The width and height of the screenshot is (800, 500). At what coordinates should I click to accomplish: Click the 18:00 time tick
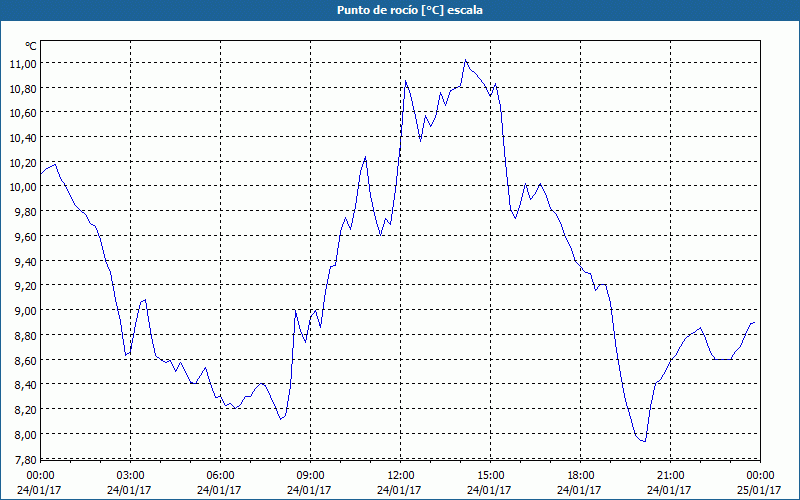tap(581, 476)
